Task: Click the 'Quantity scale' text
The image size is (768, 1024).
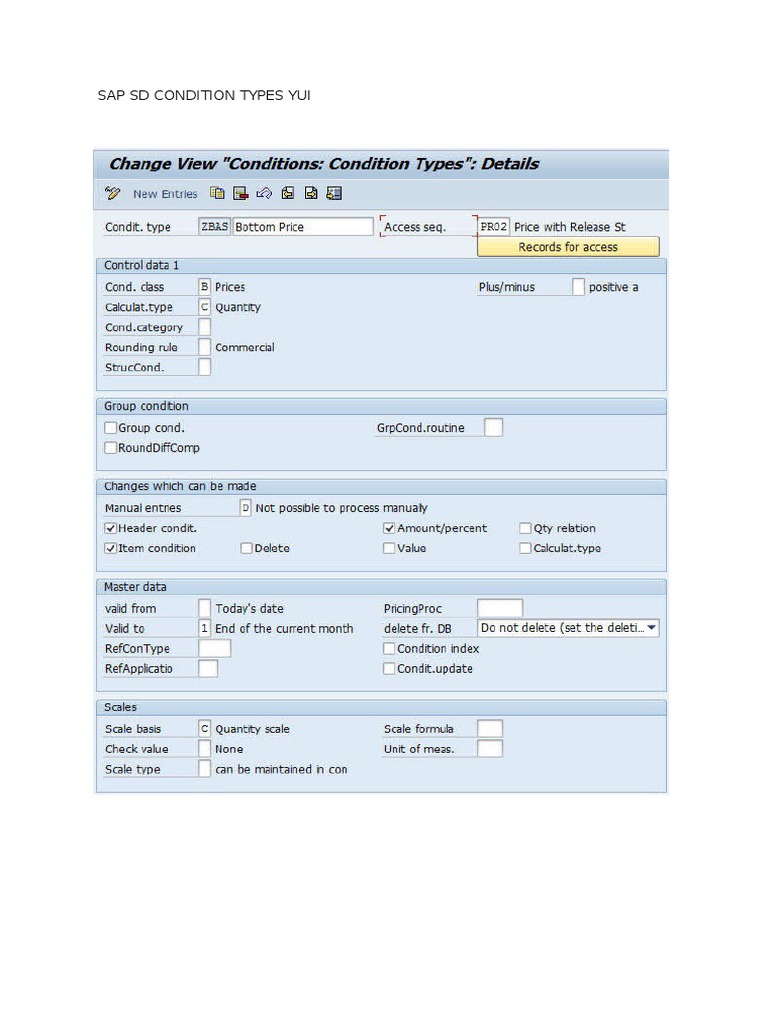Action: click(253, 729)
